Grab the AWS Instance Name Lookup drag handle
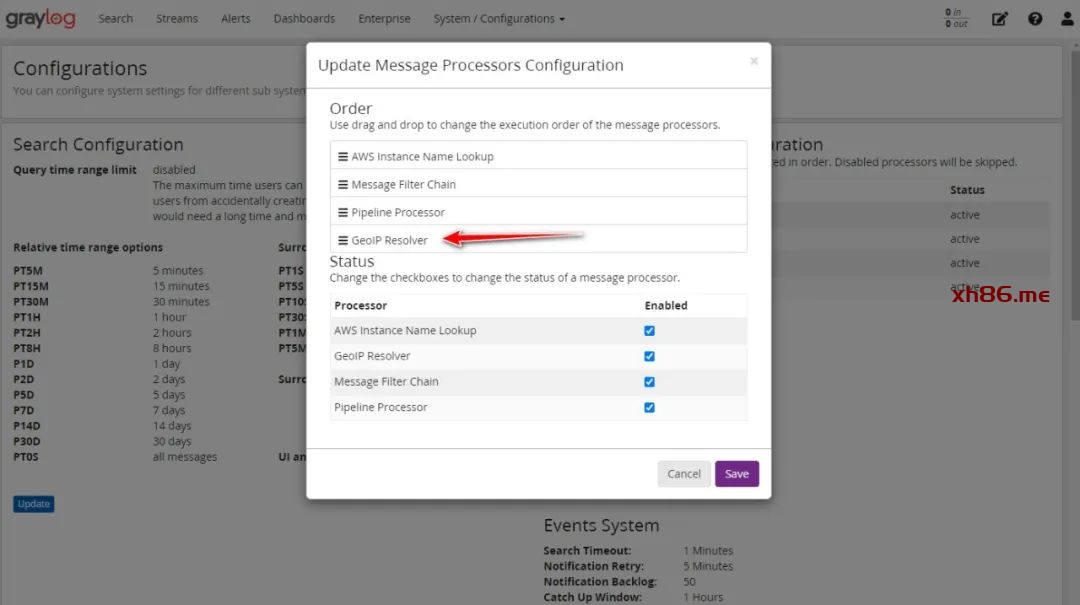The image size is (1080, 605). [x=343, y=157]
